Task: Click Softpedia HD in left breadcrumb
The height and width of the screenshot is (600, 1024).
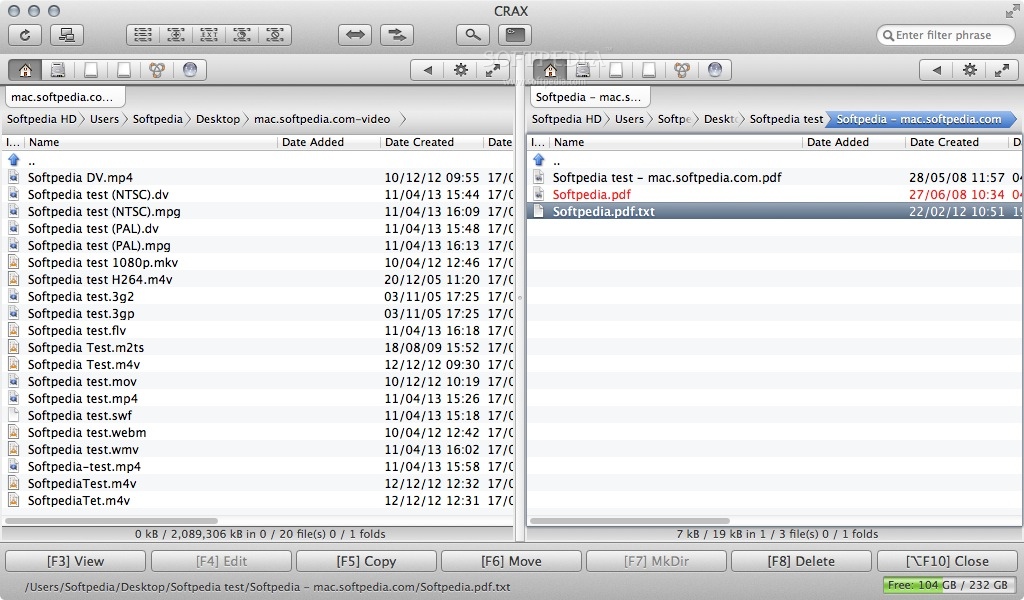Action: (x=41, y=119)
